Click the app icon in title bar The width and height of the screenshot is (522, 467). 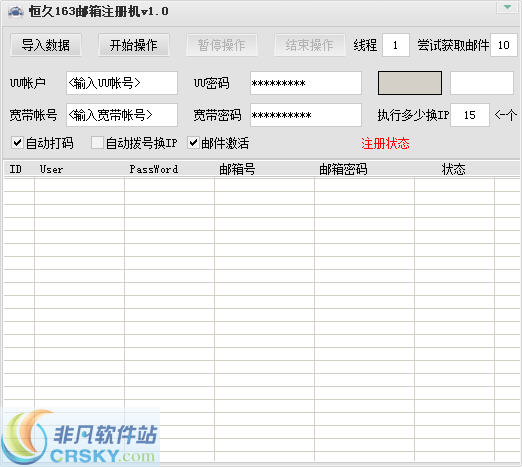coord(15,12)
